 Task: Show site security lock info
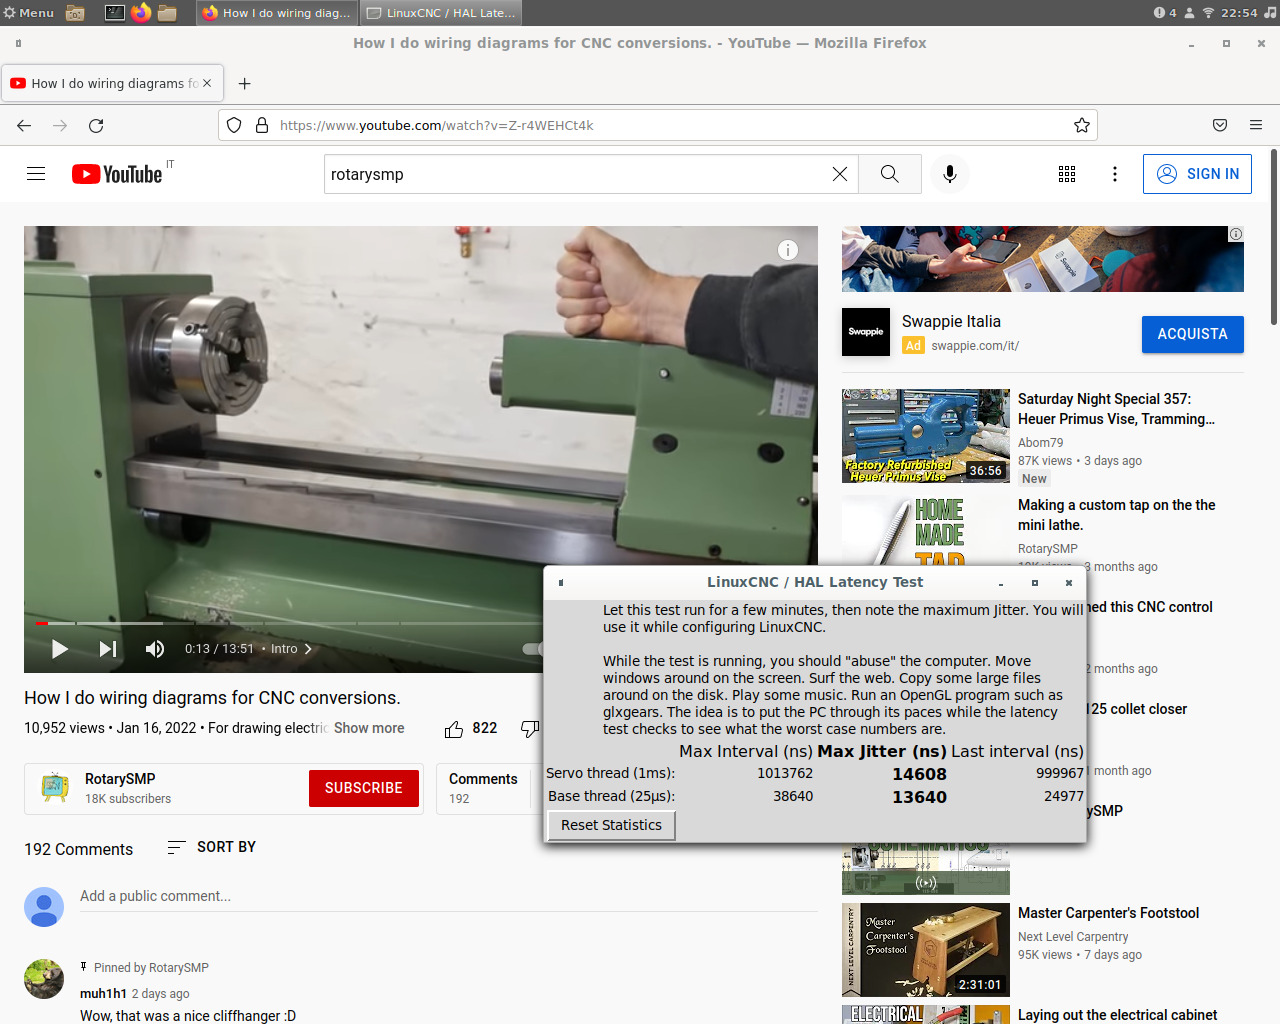262,125
